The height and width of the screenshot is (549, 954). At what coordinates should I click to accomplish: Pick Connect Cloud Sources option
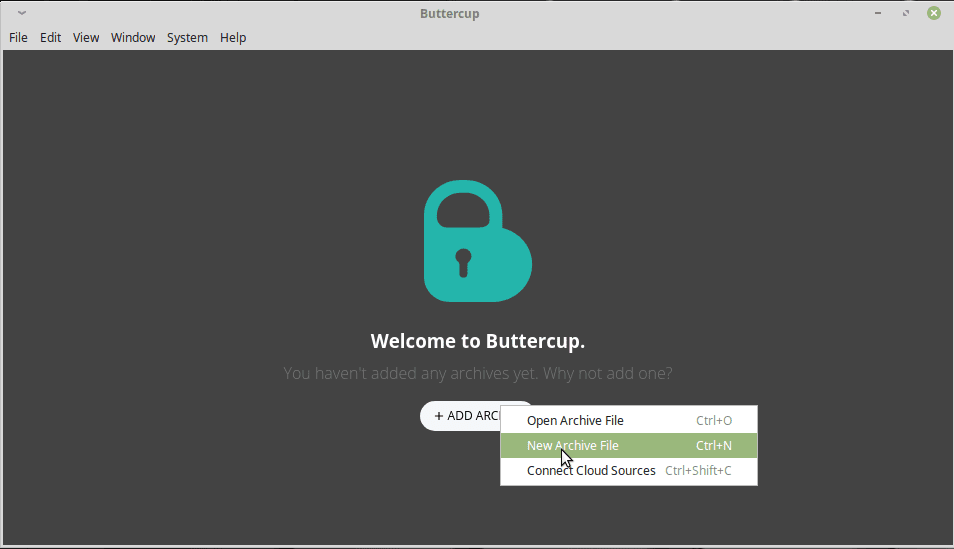[628, 470]
